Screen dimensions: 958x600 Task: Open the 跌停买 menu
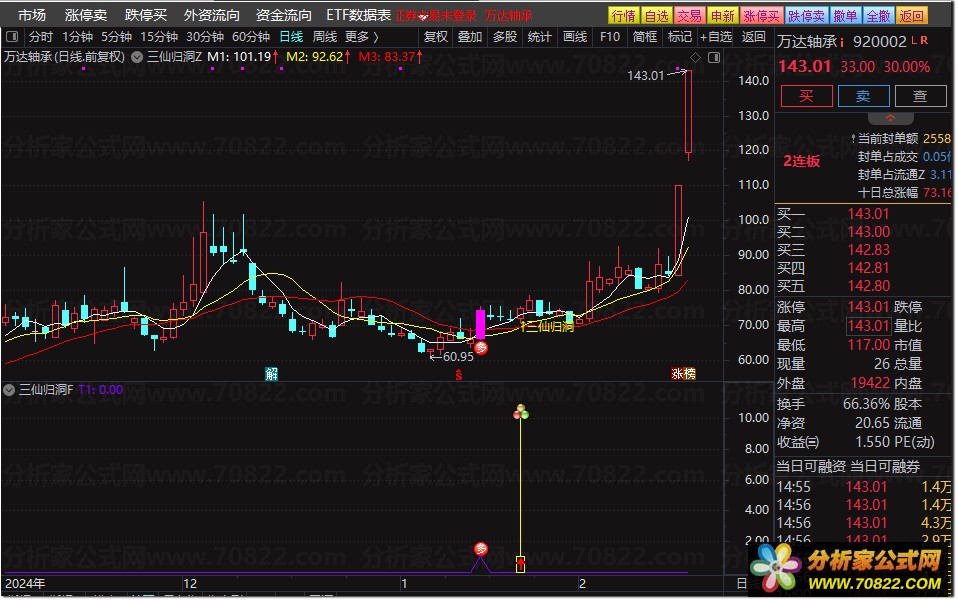(145, 15)
